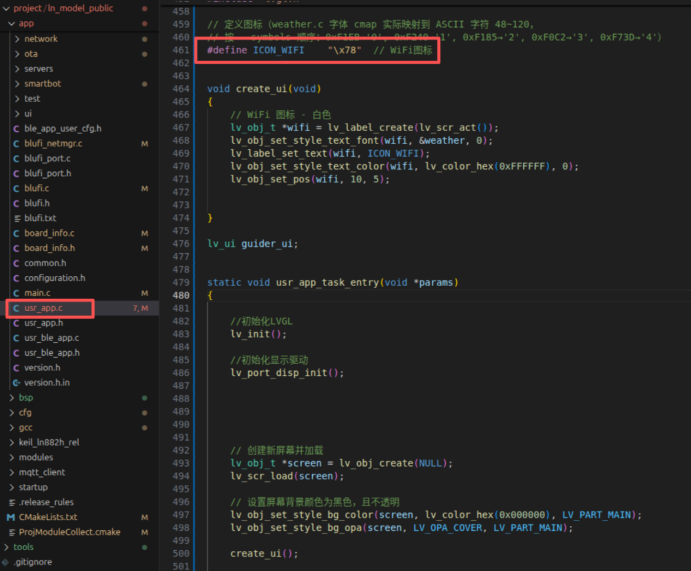
Task: Open blufi.txt file
Action: pyautogui.click(x=40, y=218)
